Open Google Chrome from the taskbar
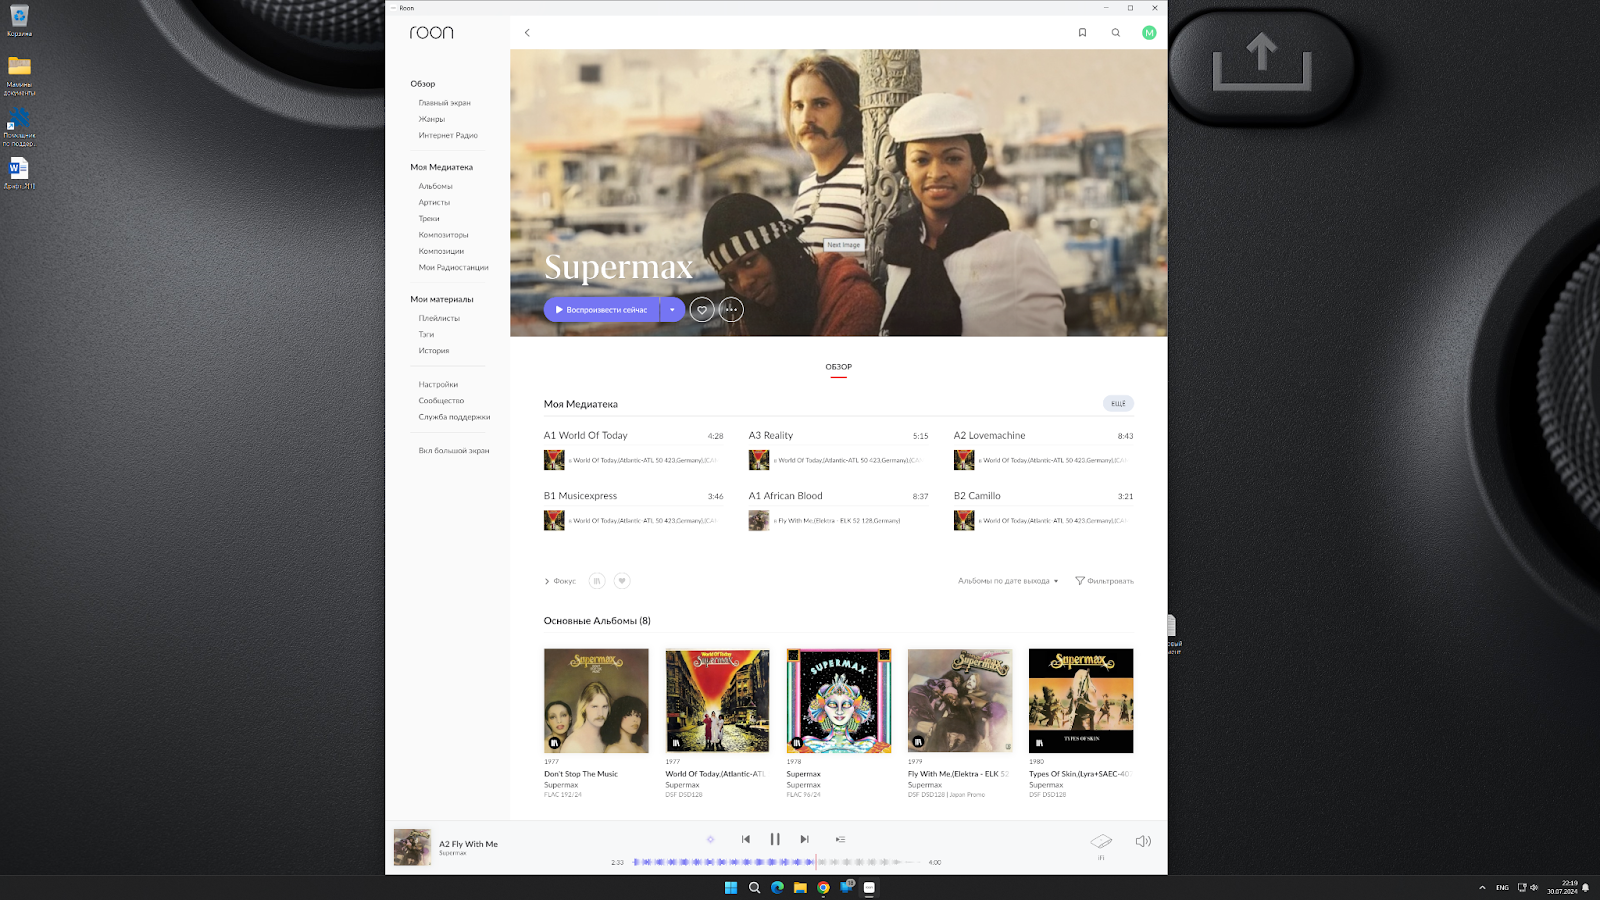Viewport: 1600px width, 900px height. coord(823,888)
